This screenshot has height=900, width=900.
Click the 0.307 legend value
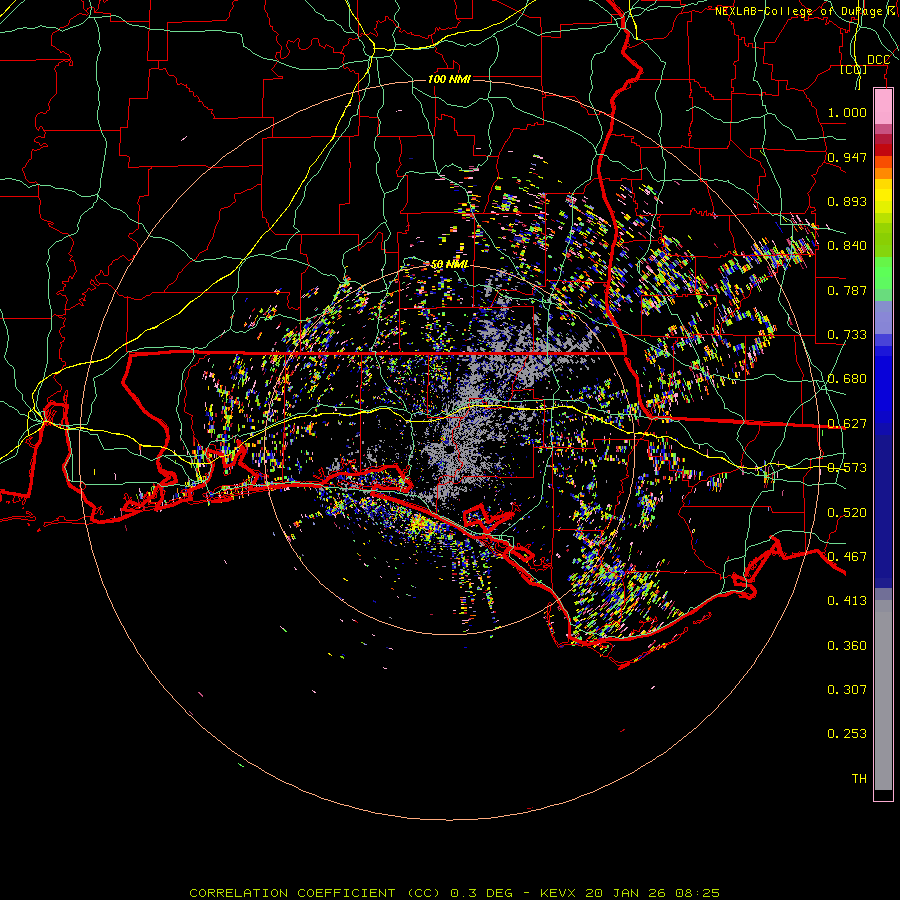coord(847,690)
